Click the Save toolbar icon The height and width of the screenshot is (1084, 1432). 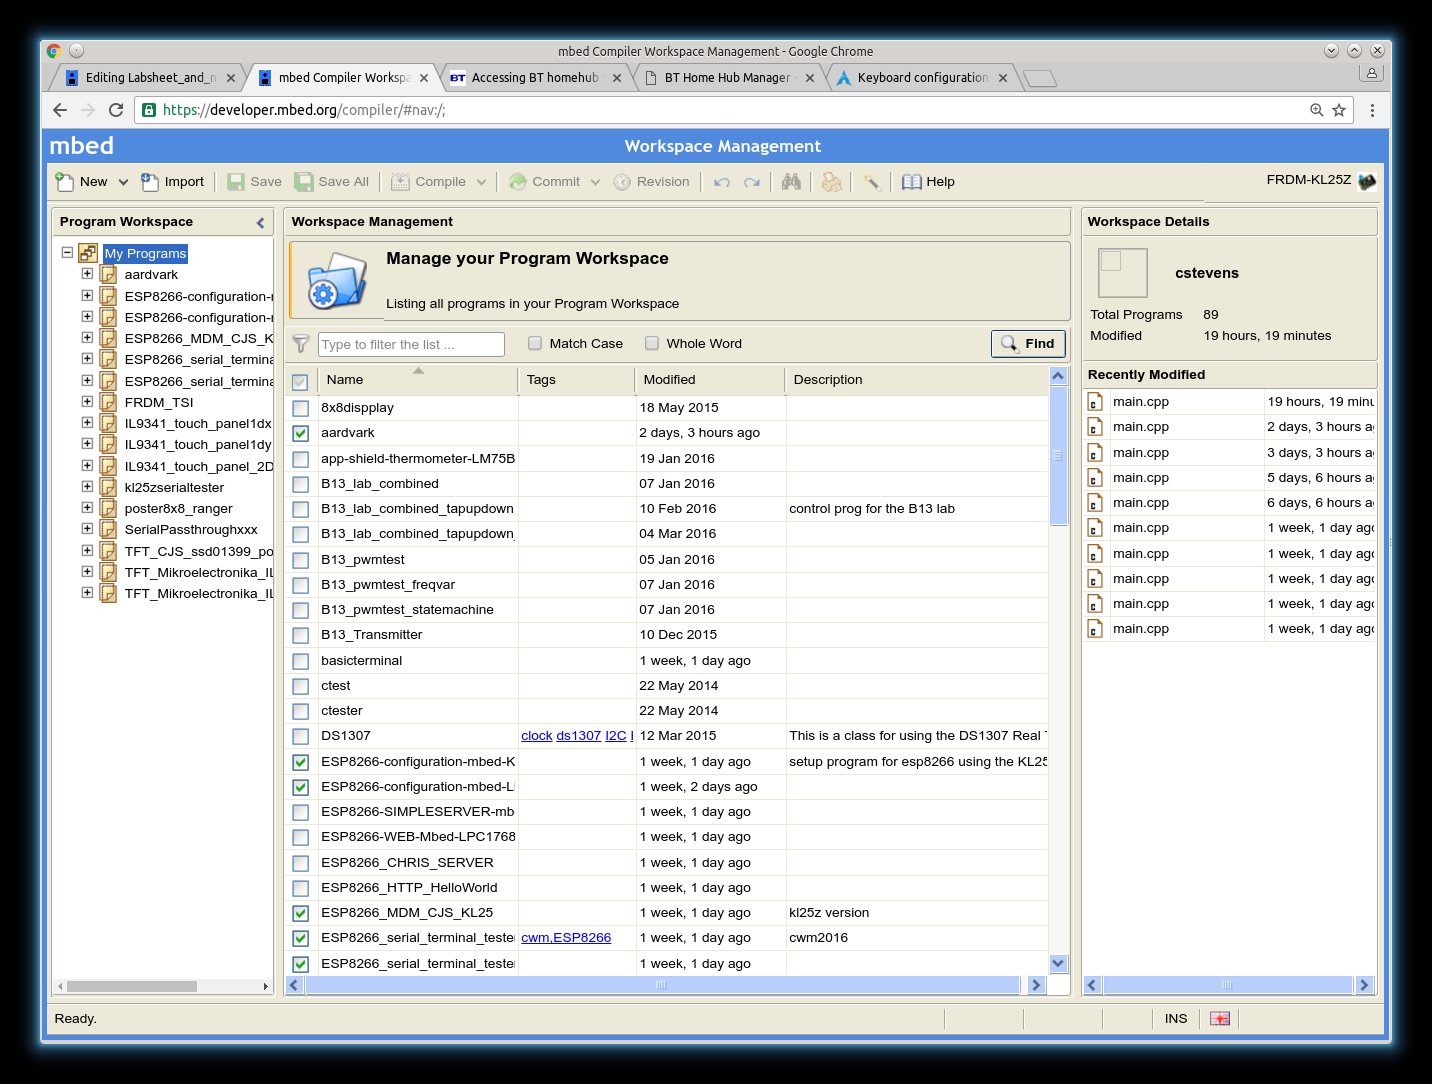[236, 182]
